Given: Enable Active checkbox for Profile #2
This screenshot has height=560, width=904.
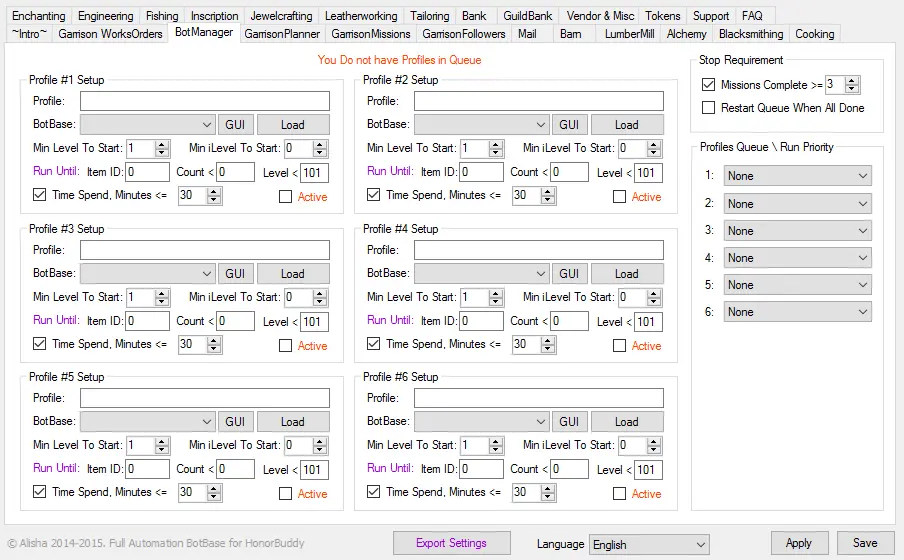Looking at the screenshot, I should (619, 197).
